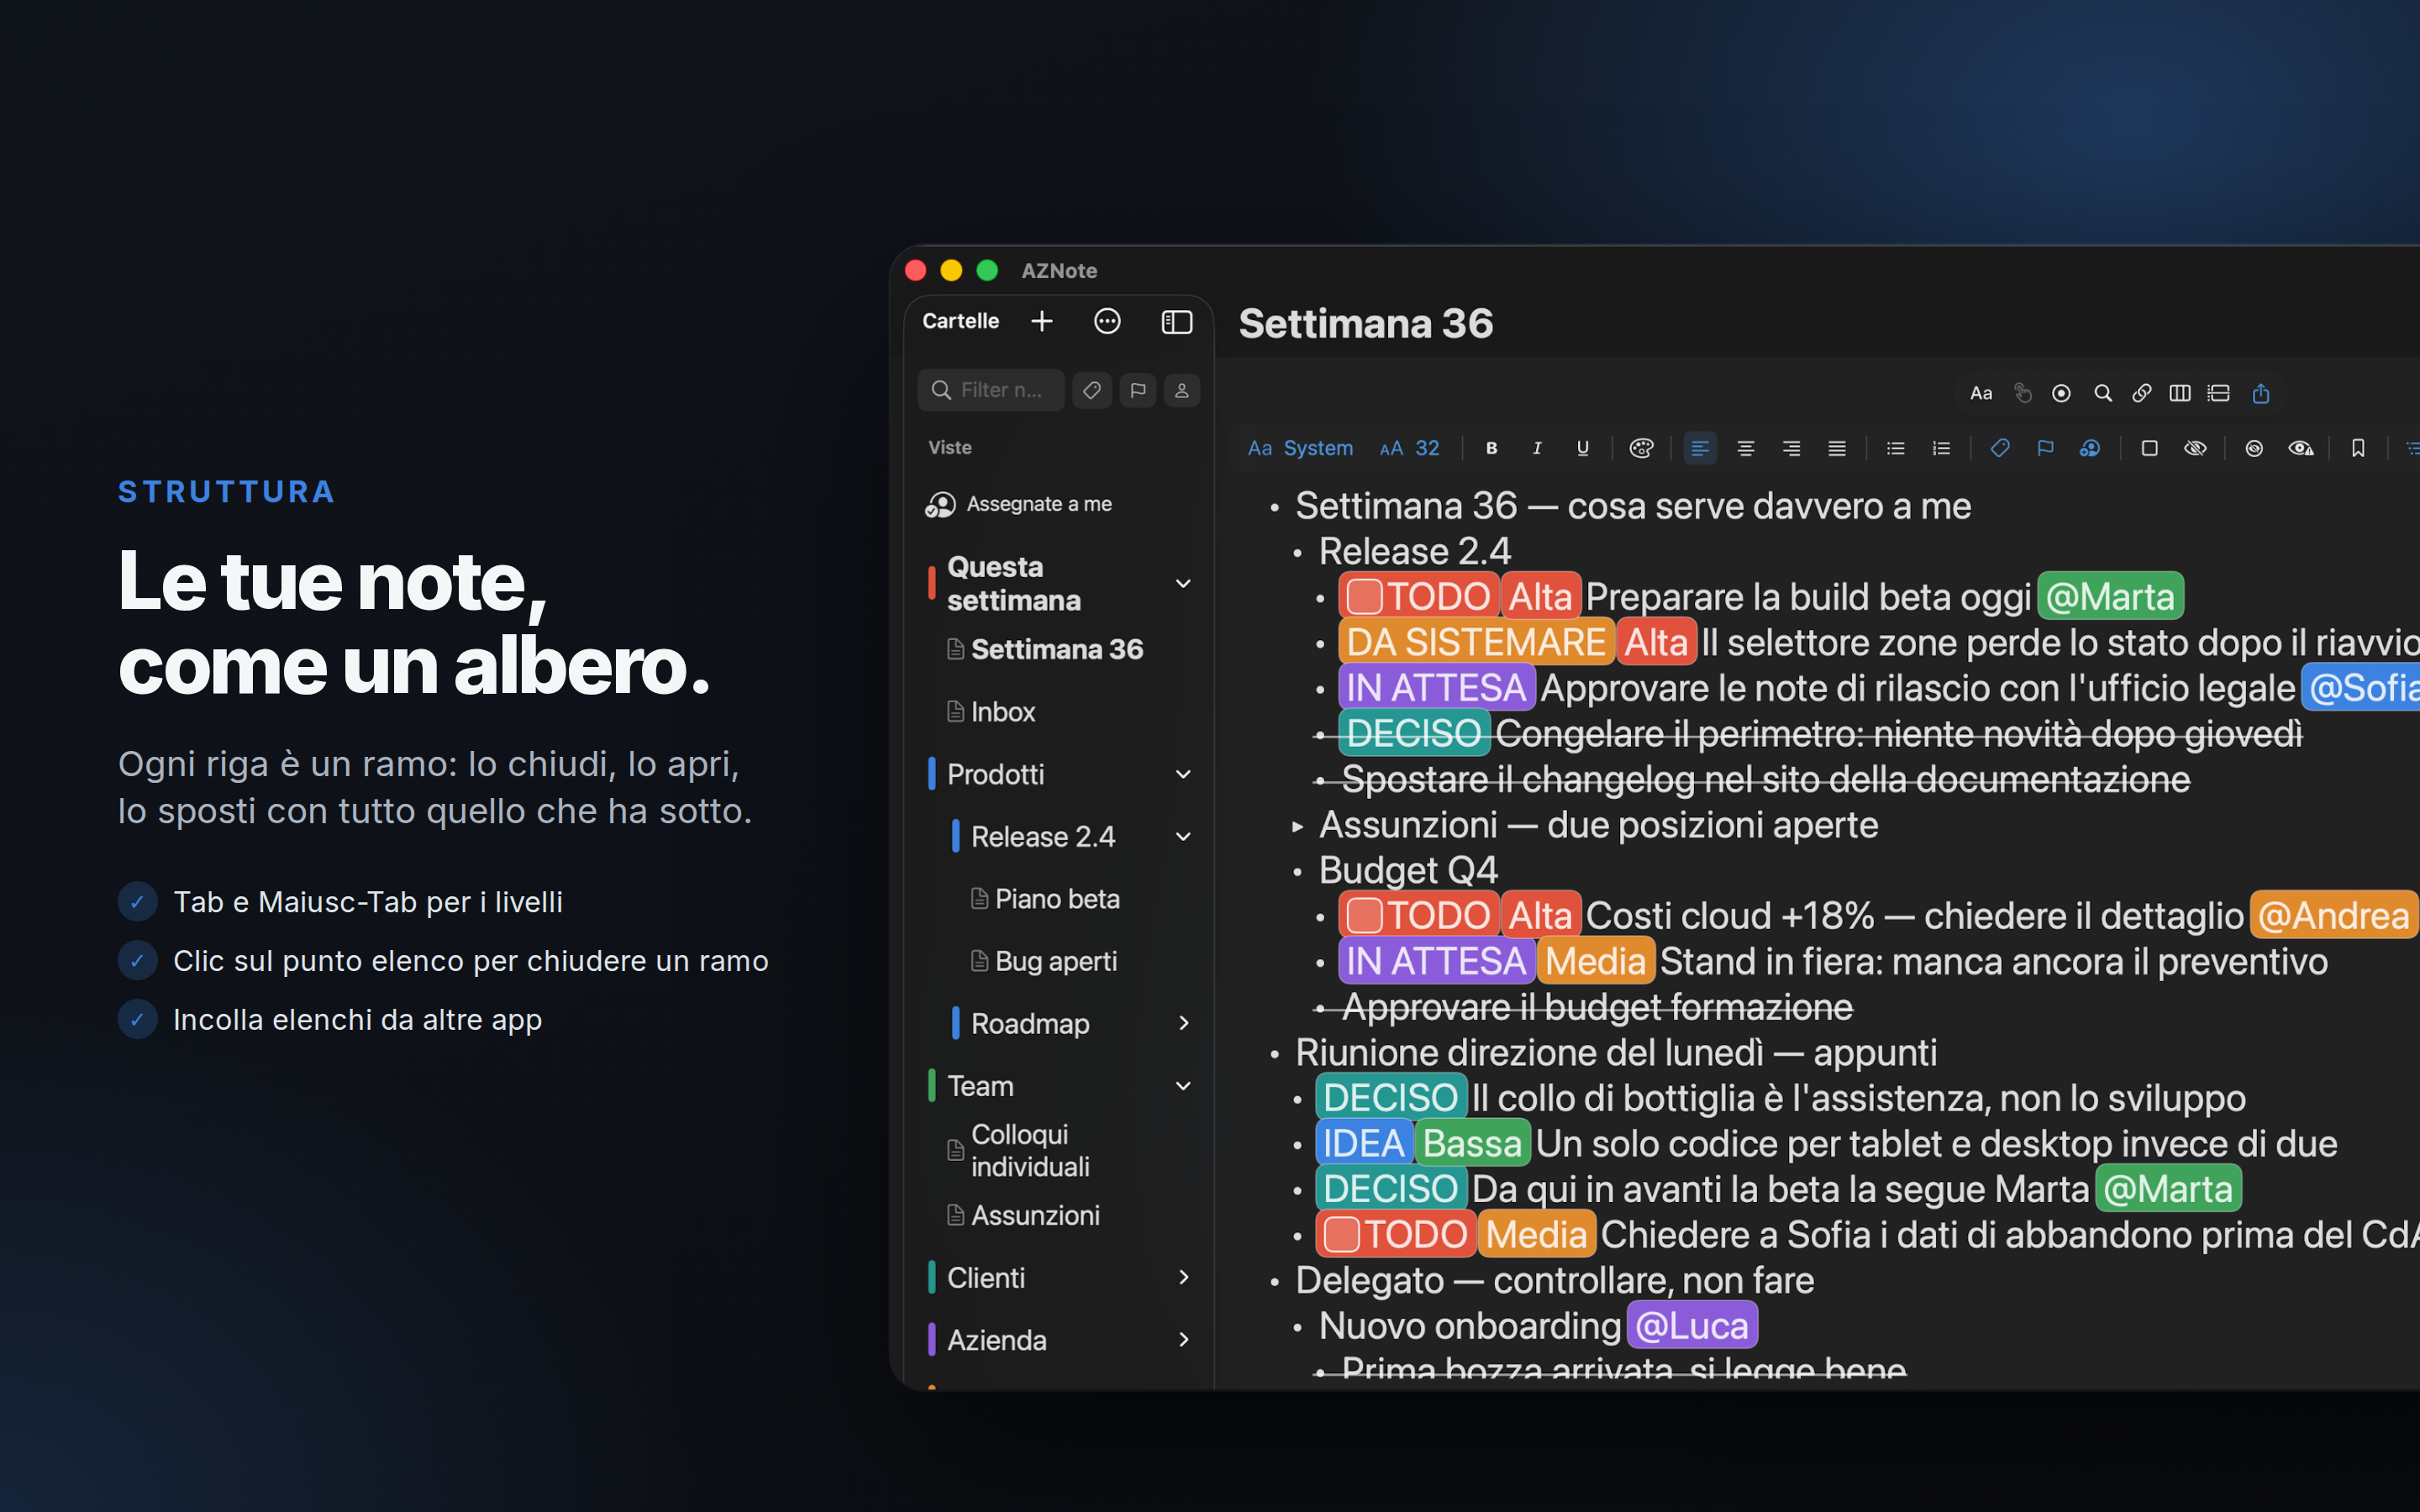The height and width of the screenshot is (1512, 2420).
Task: Toggle the sidebar panel icon
Action: (x=1177, y=321)
